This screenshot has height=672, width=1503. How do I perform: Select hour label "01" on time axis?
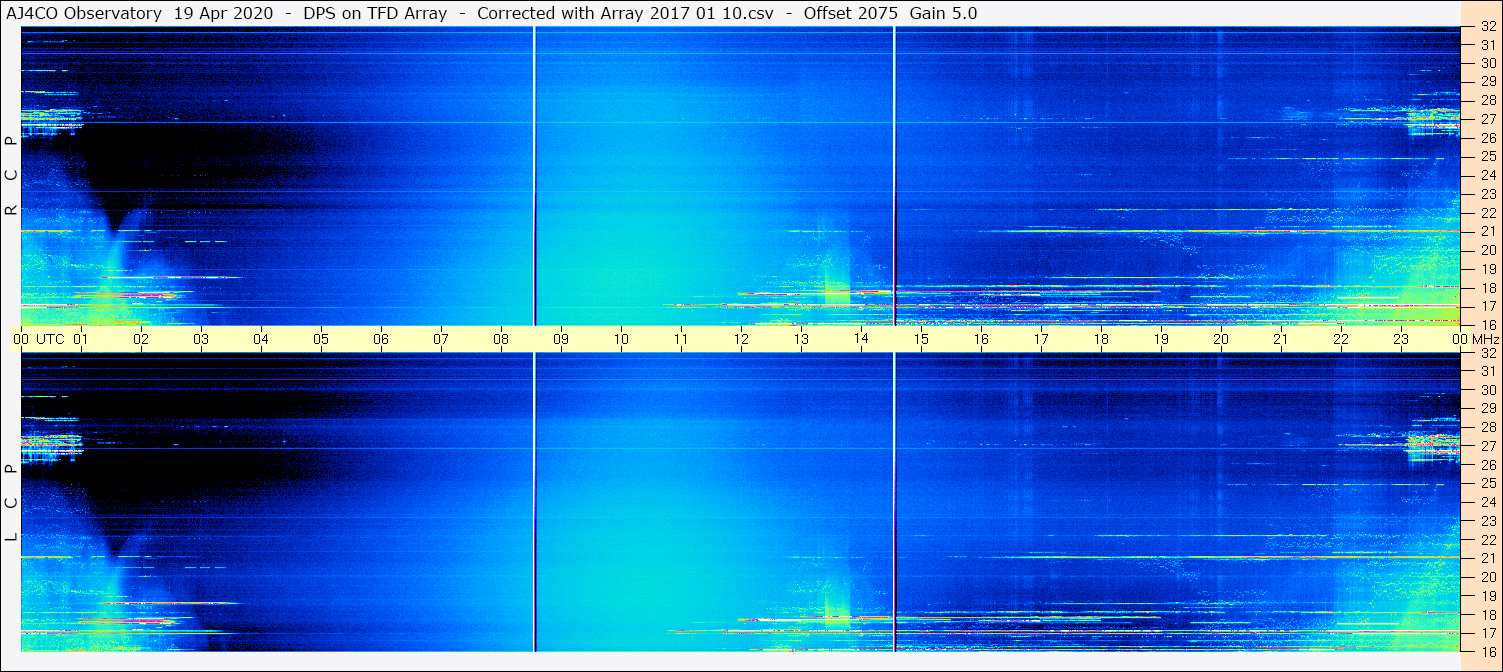click(81, 339)
